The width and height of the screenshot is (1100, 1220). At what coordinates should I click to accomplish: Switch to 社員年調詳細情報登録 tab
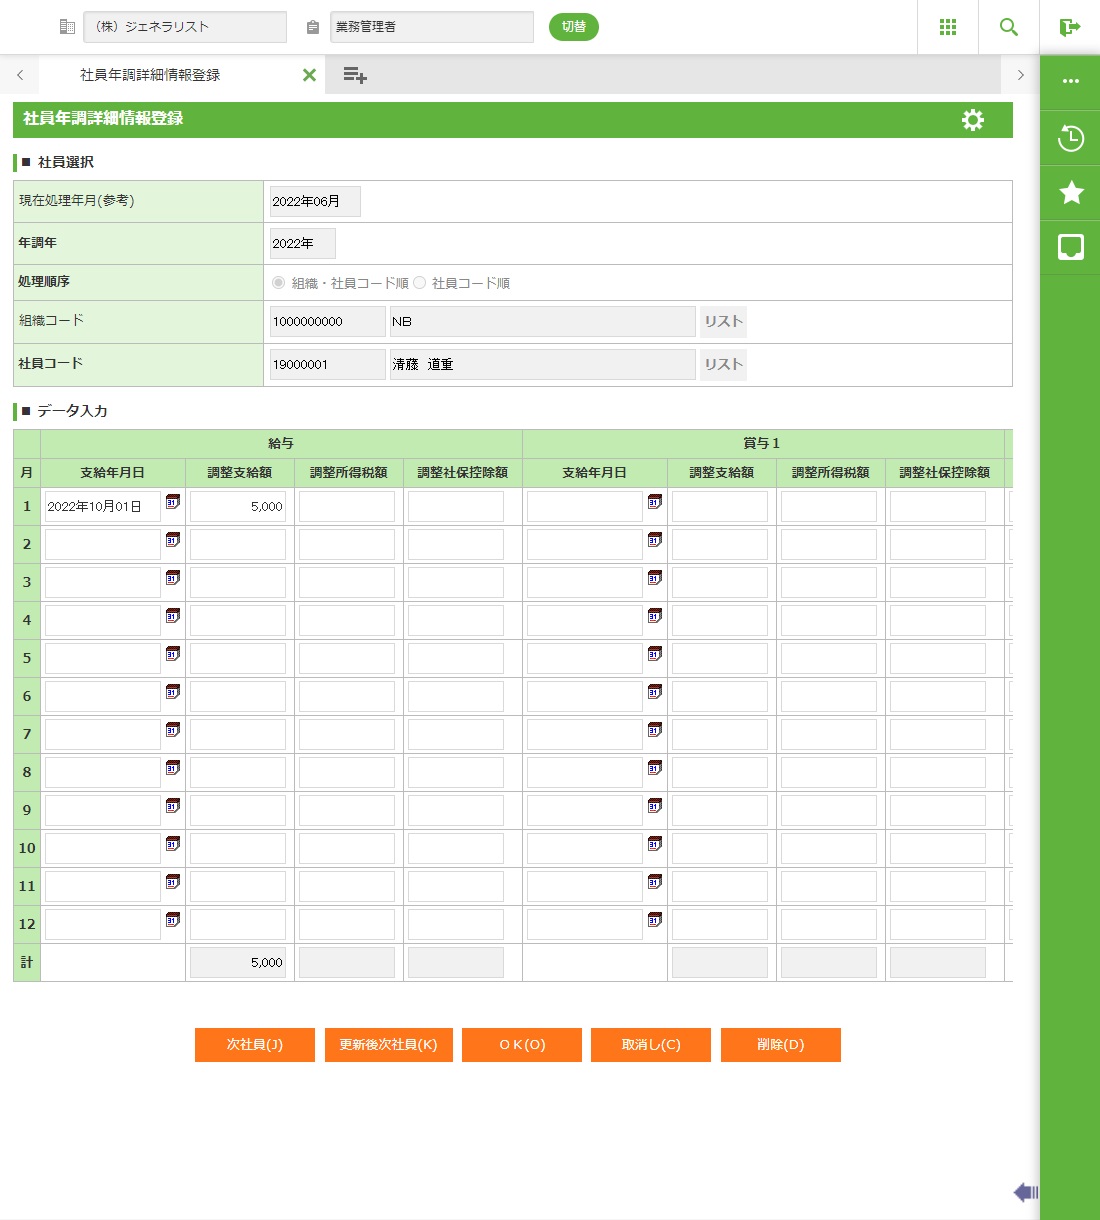[150, 75]
